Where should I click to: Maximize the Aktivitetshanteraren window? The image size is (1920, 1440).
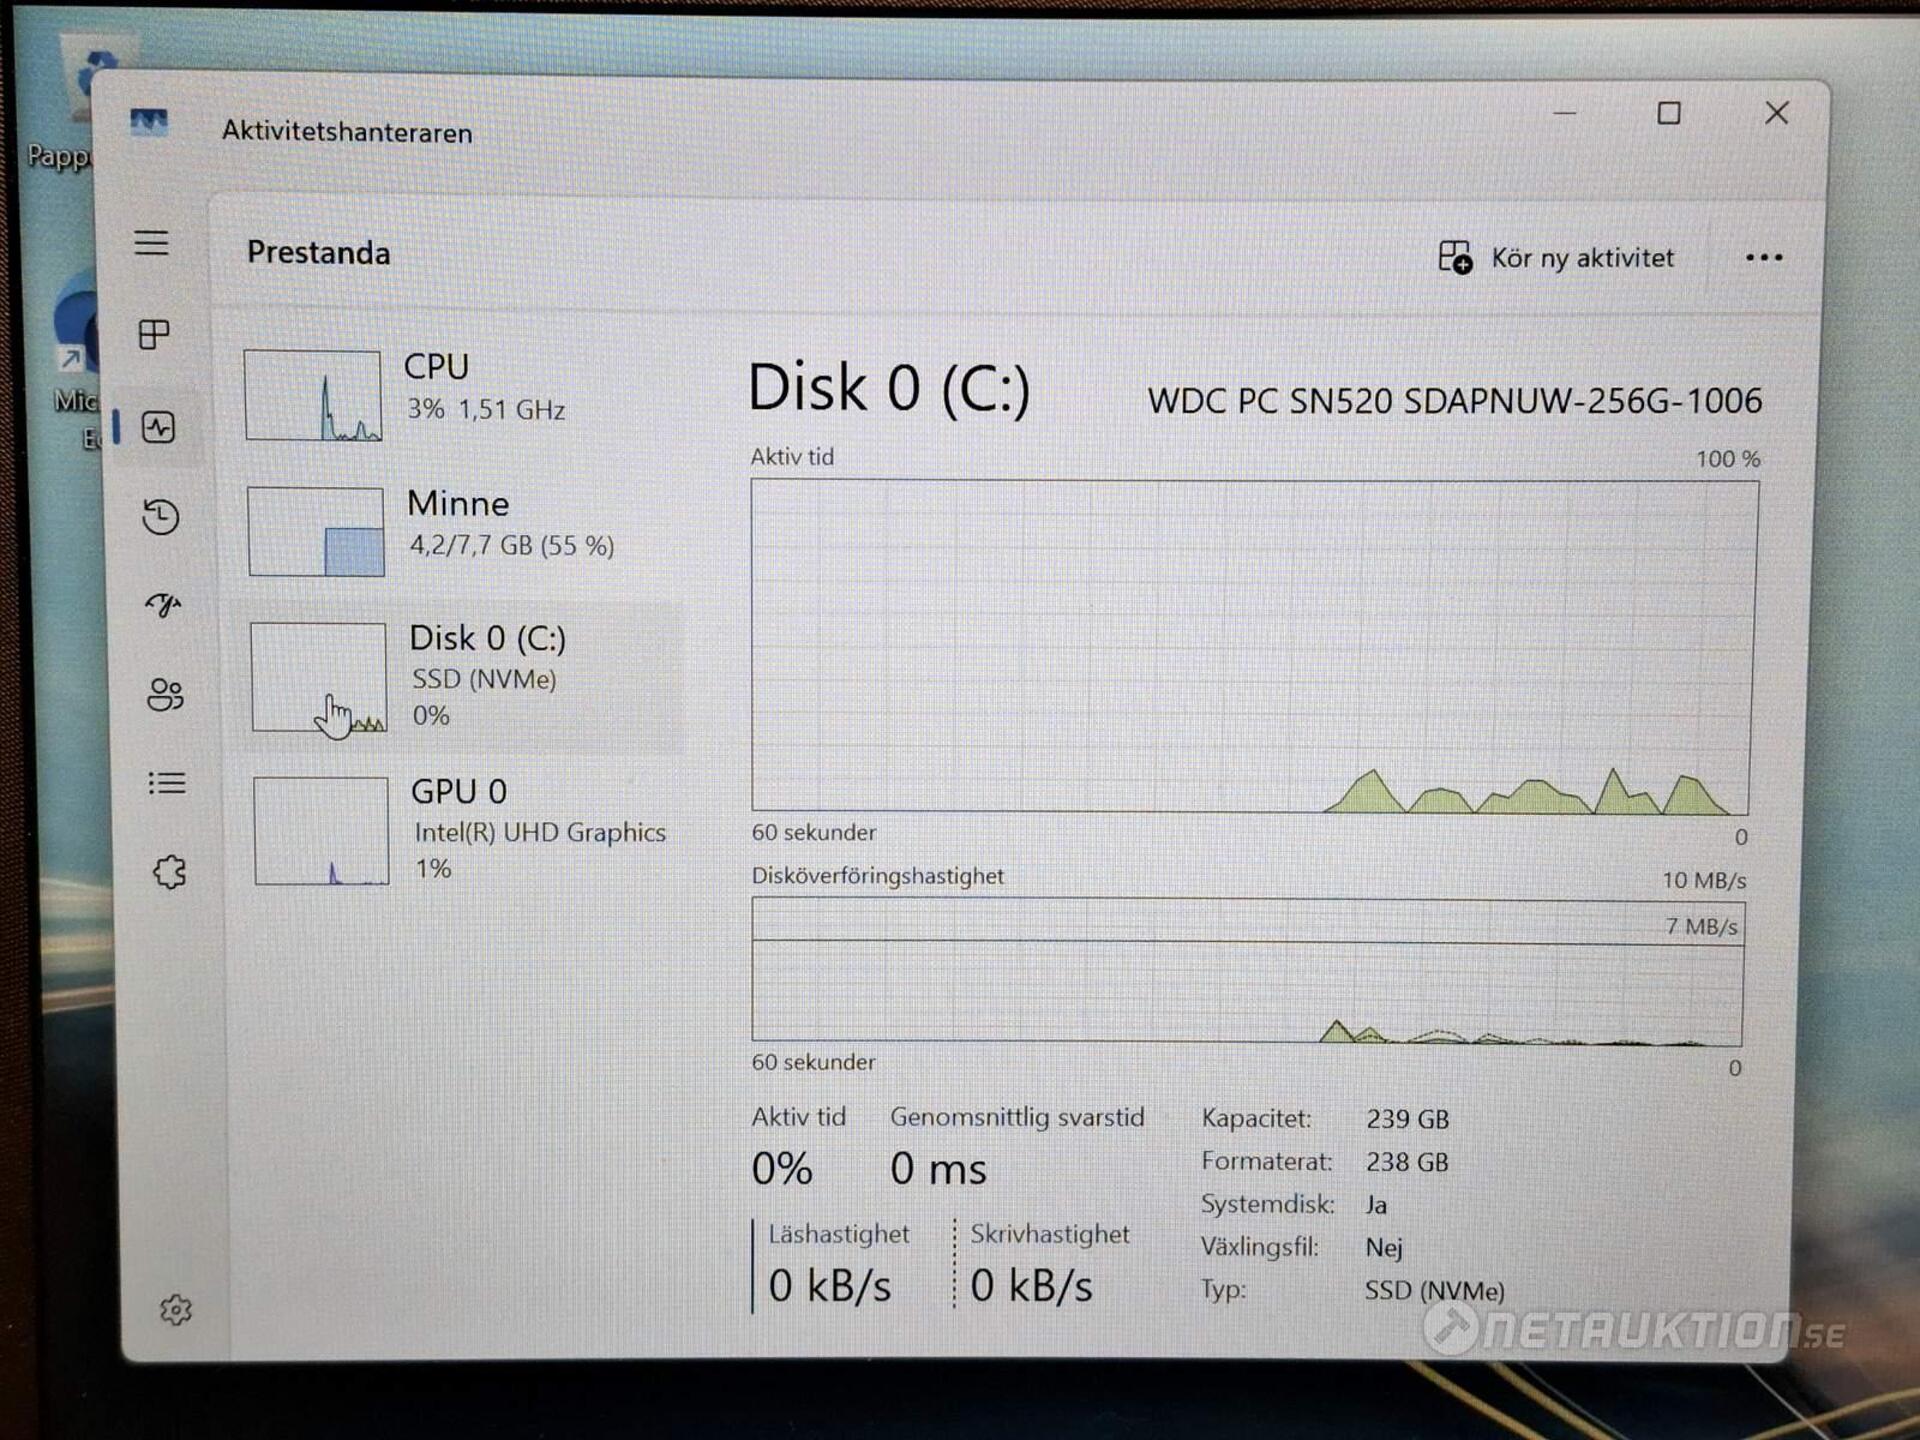click(1668, 113)
